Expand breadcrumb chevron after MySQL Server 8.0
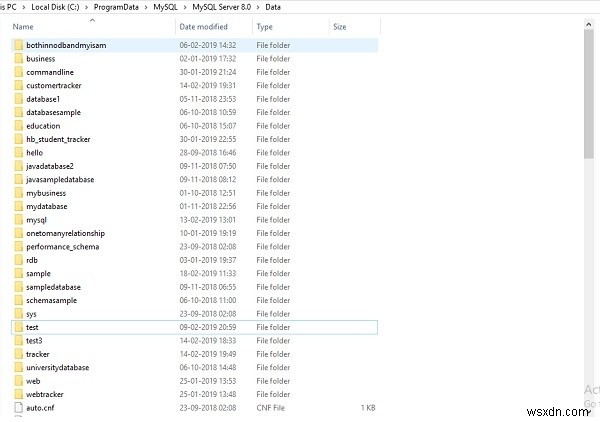The image size is (600, 422). pos(258,7)
